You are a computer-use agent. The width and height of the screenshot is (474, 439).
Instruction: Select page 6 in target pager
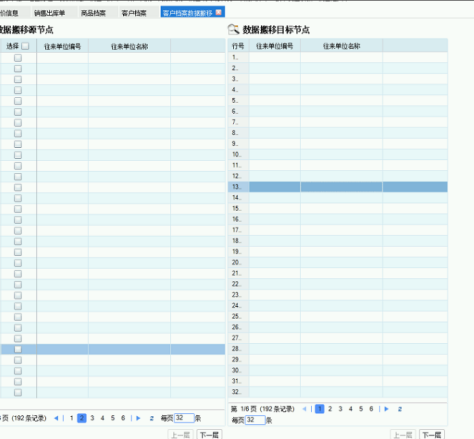(x=371, y=409)
